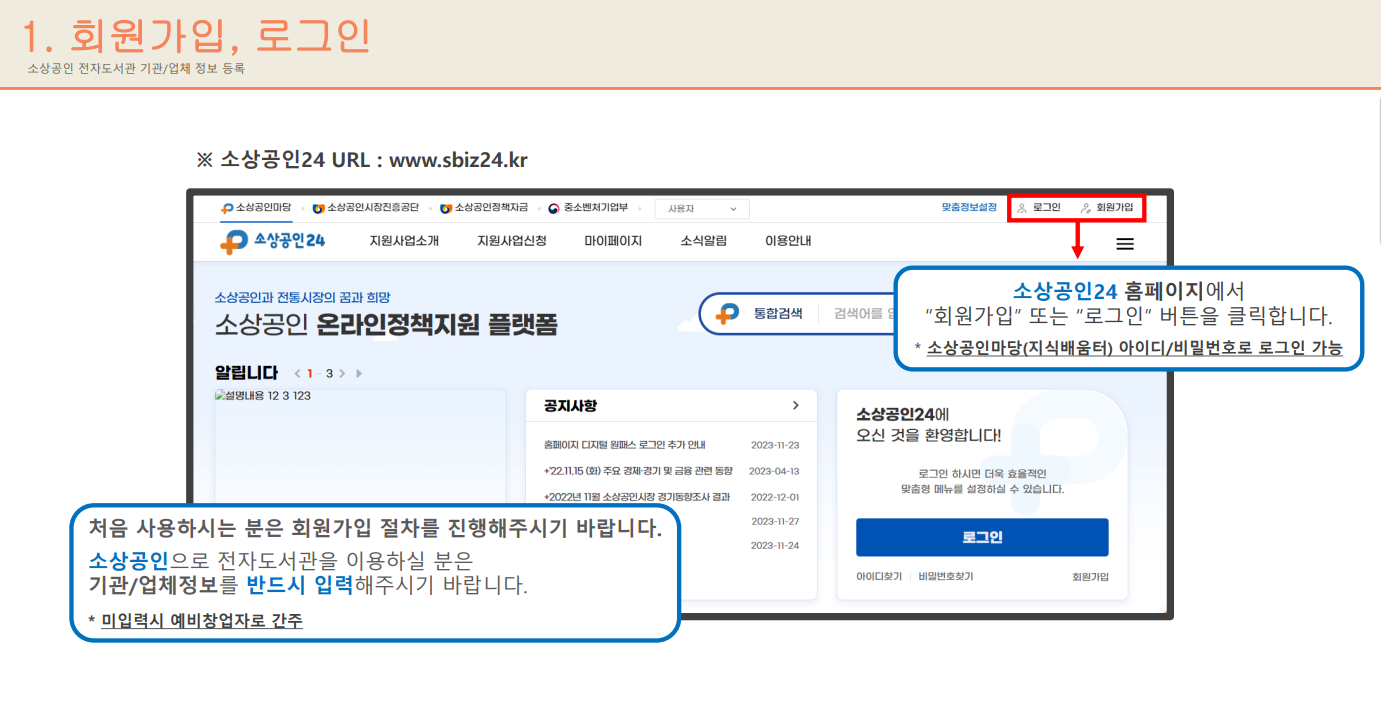Click the blue 로그인 button
Image resolution: width=1381 pixels, height=706 pixels.
click(982, 537)
